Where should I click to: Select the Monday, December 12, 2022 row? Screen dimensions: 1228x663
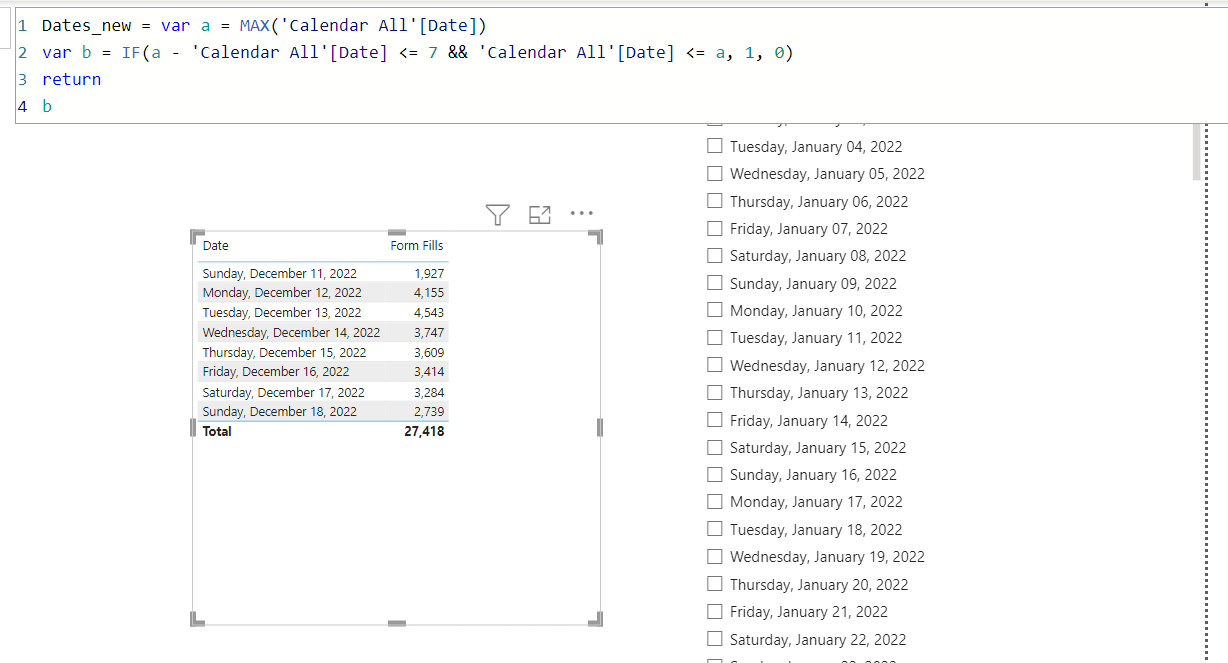click(x=323, y=292)
